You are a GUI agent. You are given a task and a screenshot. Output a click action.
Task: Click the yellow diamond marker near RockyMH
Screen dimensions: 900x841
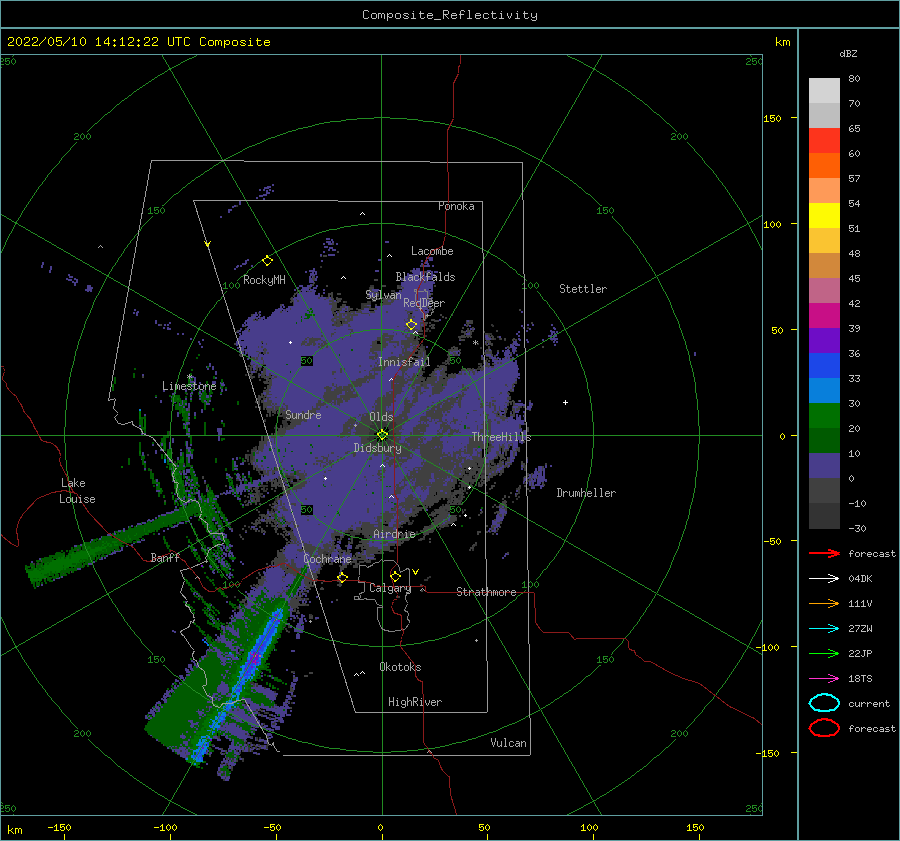(267, 261)
